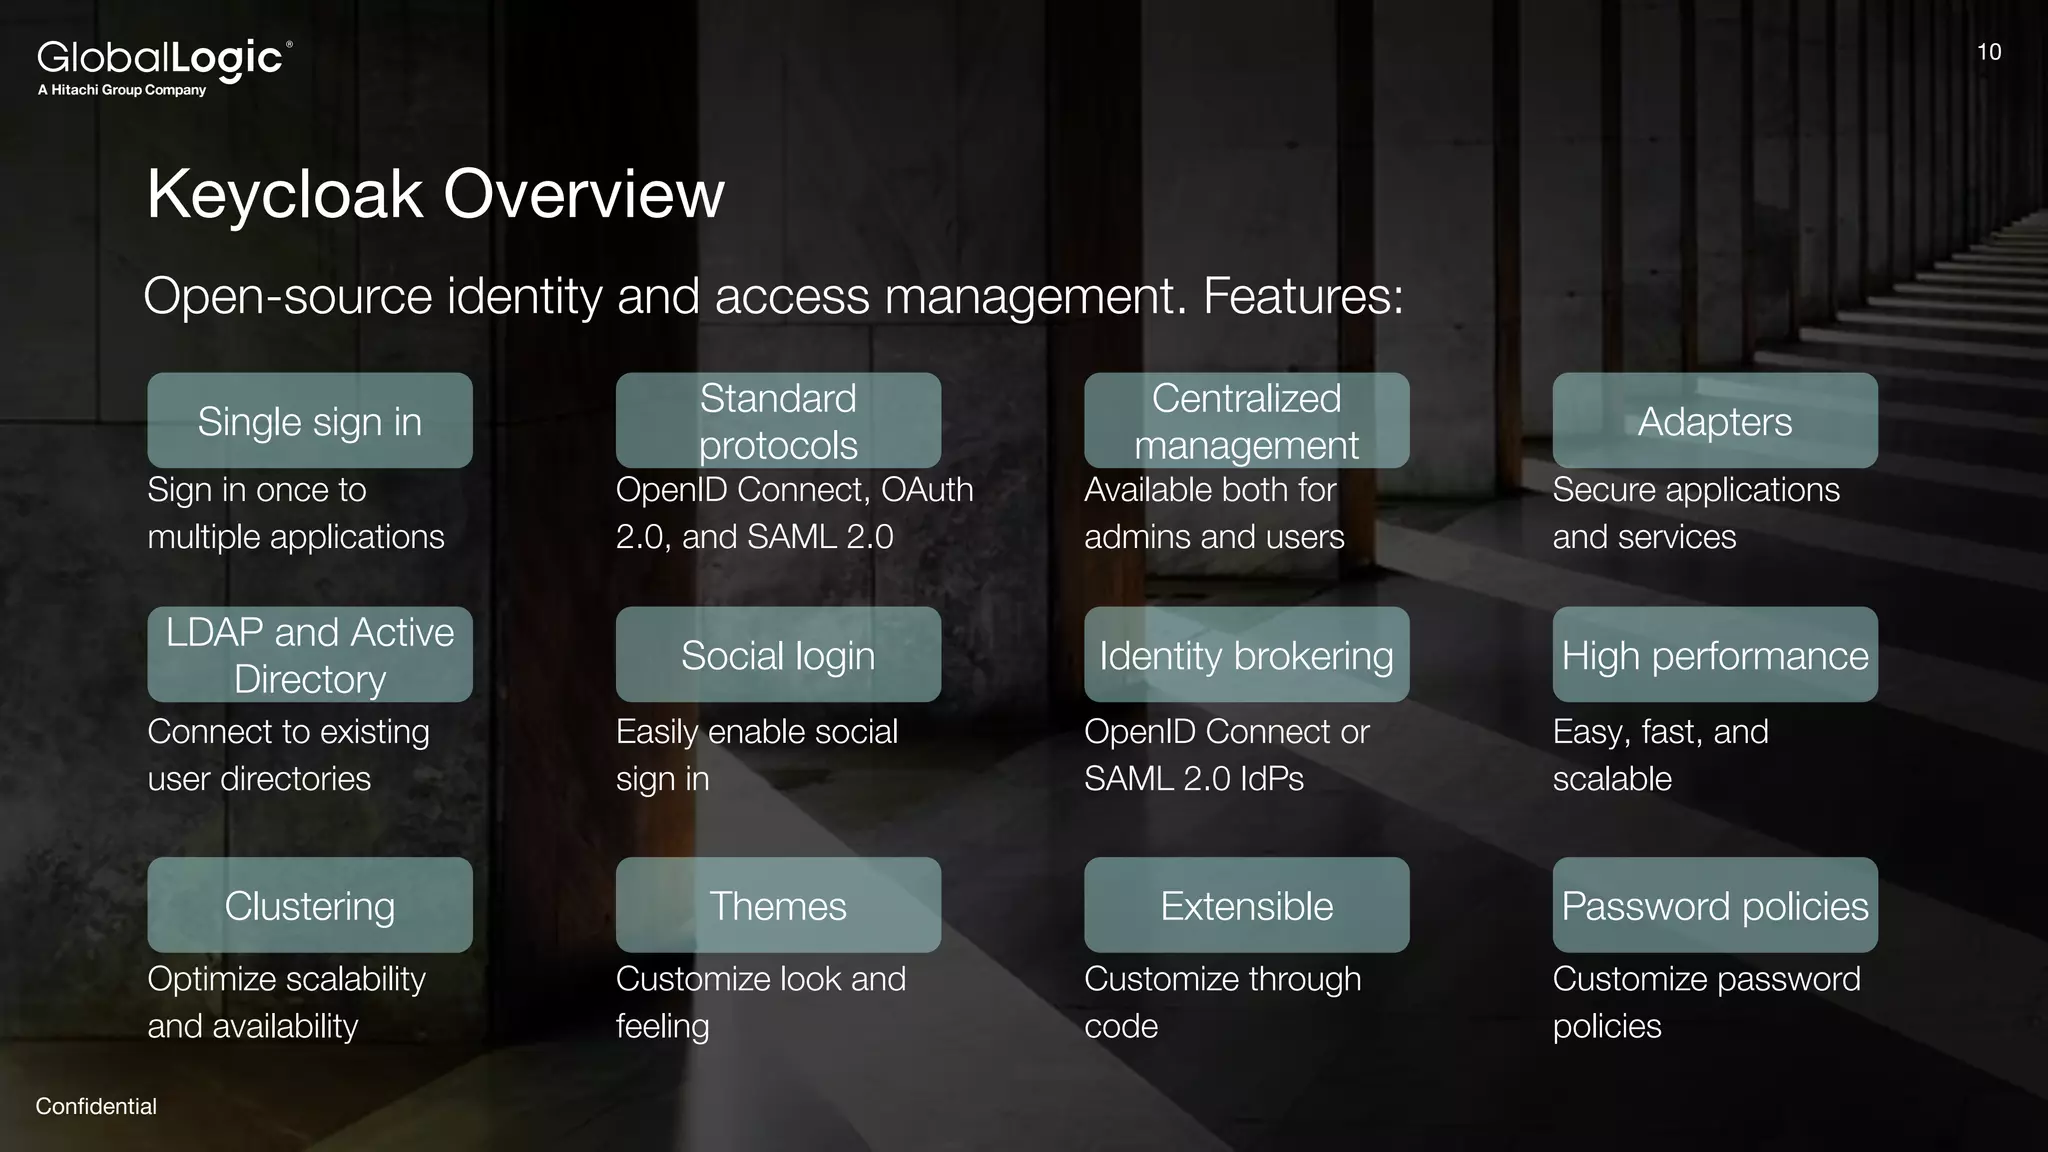Click the slide number 10

[x=1988, y=52]
